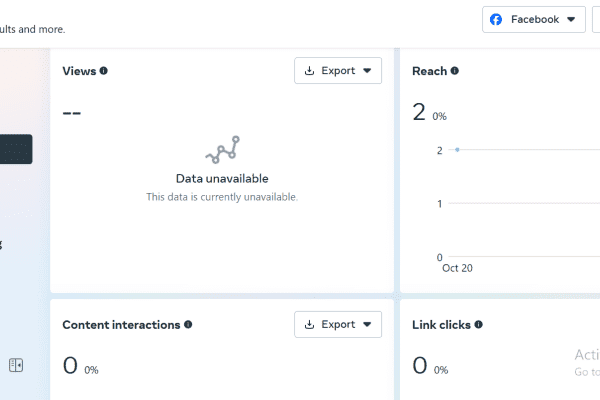Viewport: 600px width, 400px height.
Task: Click the Reach total value 2
Action: click(419, 112)
